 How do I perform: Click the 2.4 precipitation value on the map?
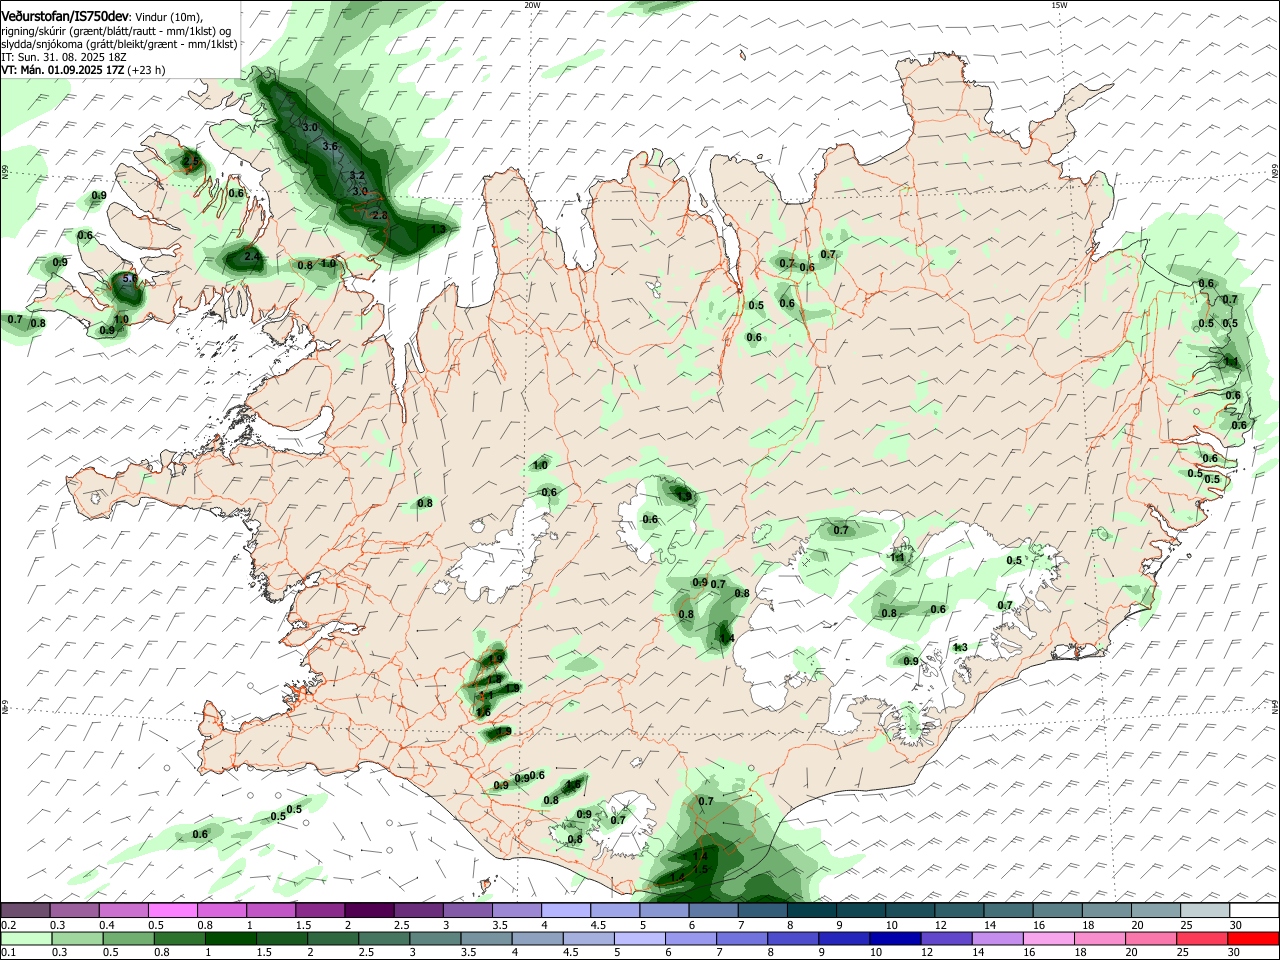click(252, 258)
